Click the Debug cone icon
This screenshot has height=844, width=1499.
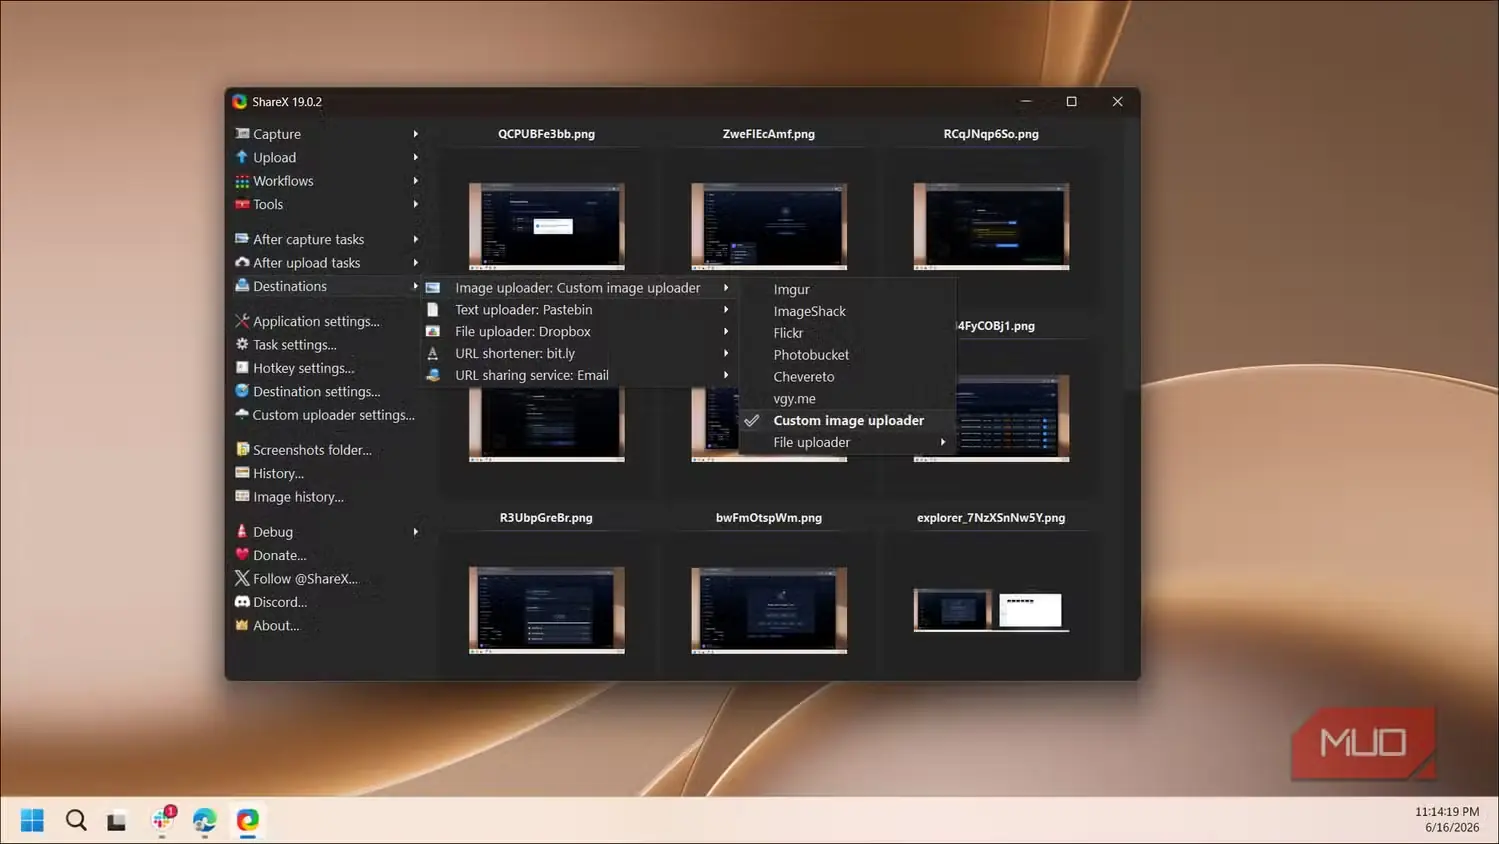pyautogui.click(x=242, y=532)
